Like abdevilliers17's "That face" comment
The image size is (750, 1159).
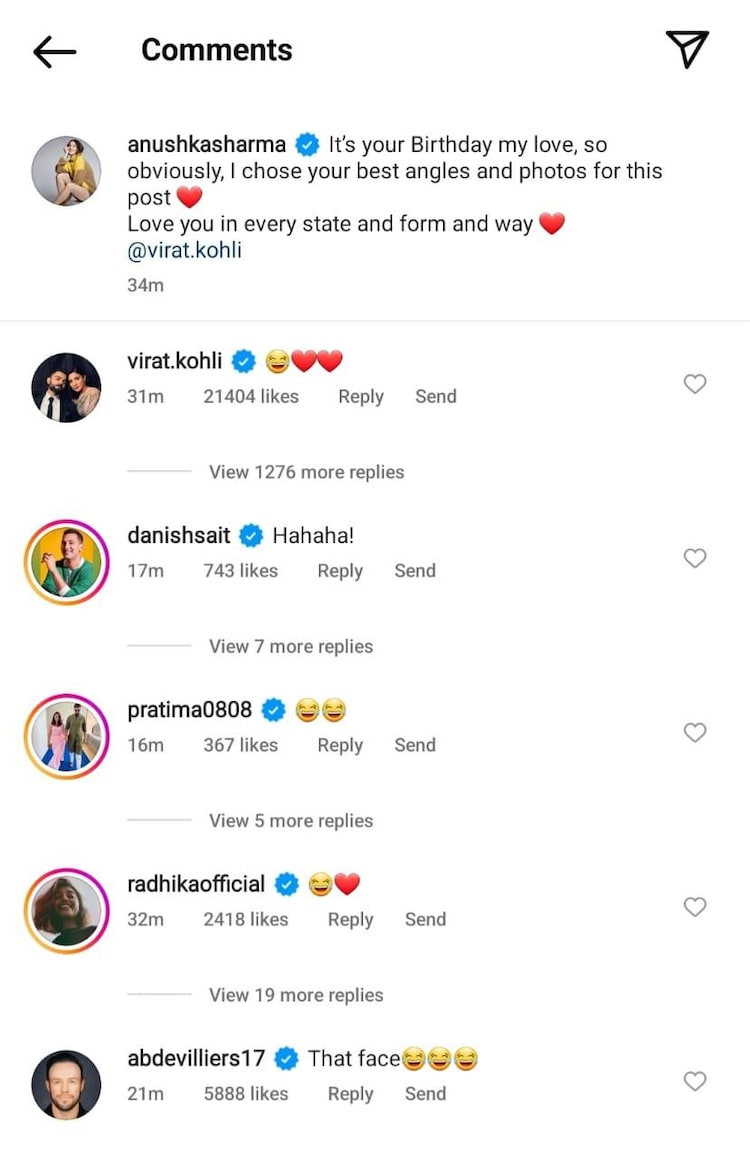point(694,1081)
